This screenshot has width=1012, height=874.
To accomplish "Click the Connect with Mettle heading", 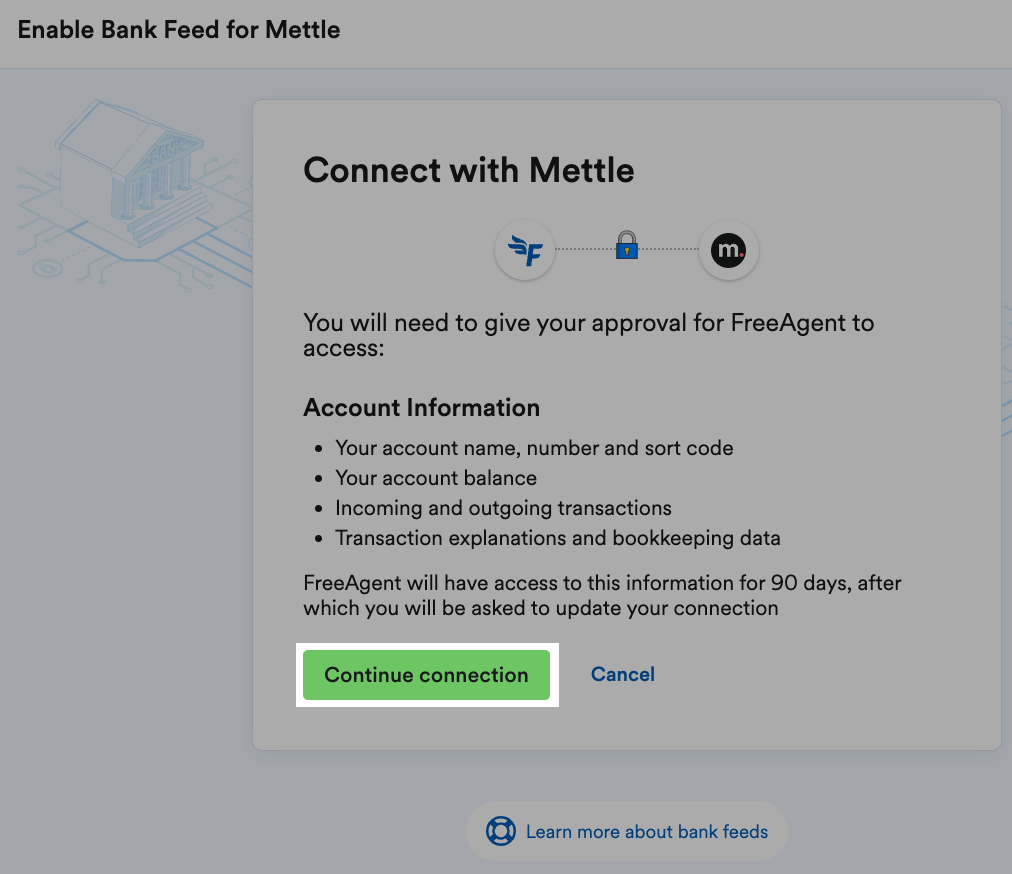I will (468, 170).
